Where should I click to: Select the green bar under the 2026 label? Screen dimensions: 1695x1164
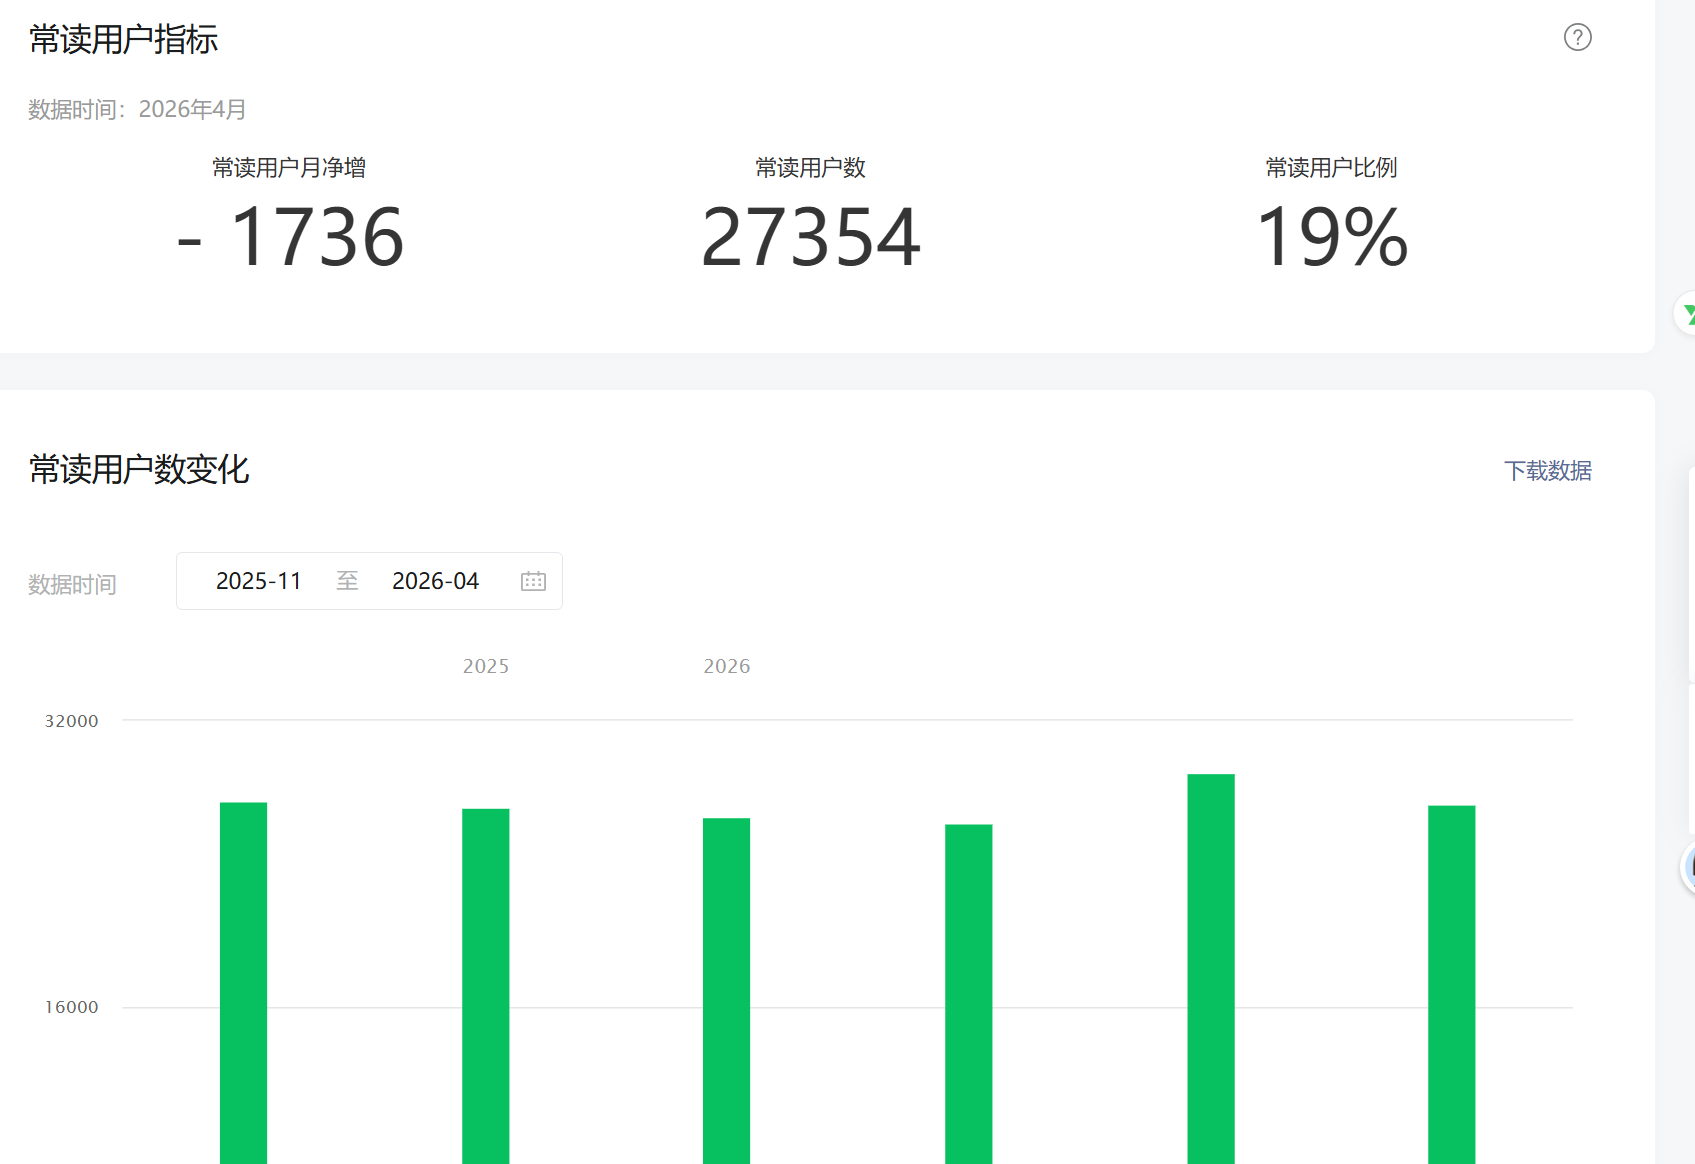click(726, 991)
